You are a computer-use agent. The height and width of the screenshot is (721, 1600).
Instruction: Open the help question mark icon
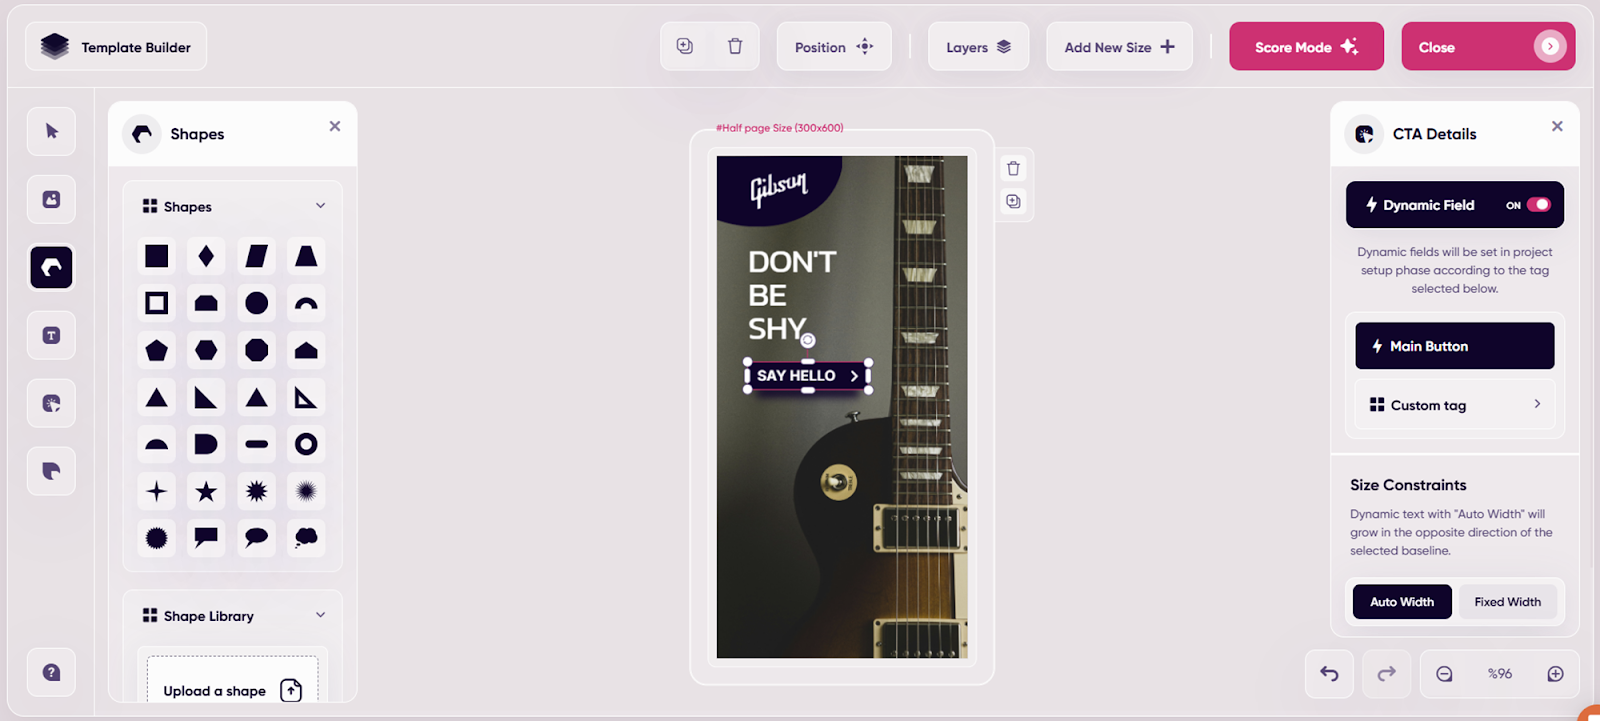(52, 672)
